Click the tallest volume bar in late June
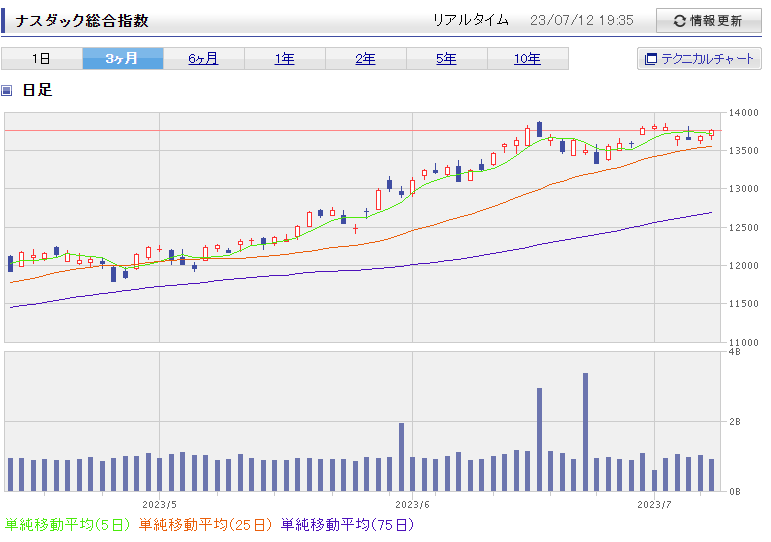This screenshot has width=771, height=542. point(585,431)
